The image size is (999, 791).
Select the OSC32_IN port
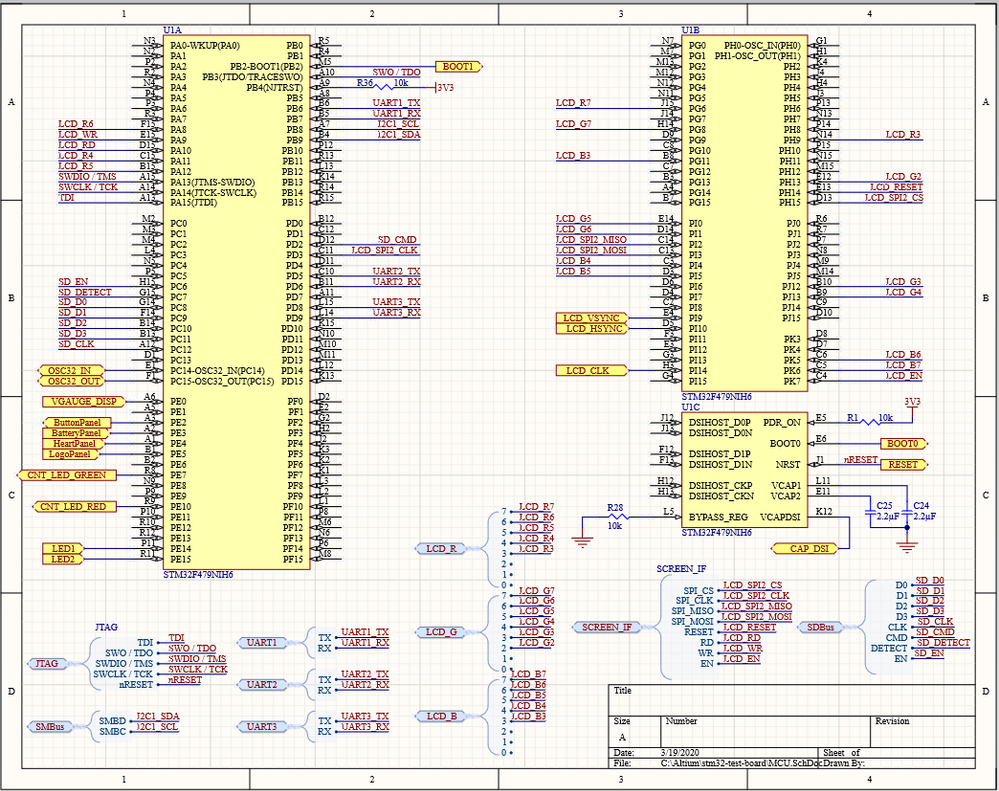[x=69, y=371]
